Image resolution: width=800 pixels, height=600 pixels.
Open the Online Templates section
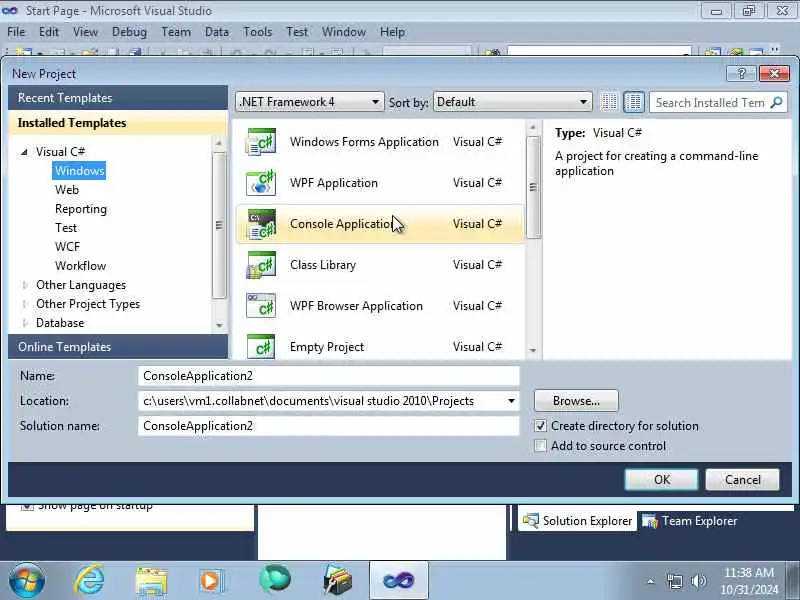point(118,347)
